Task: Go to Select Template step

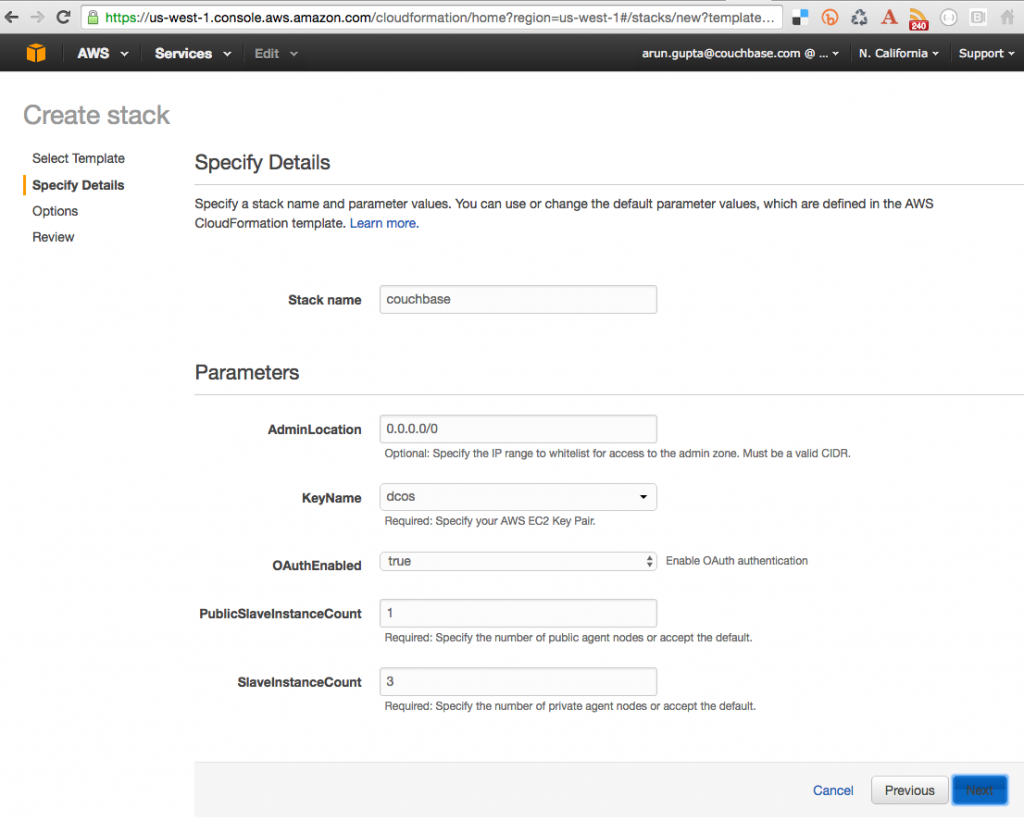Action: point(78,159)
